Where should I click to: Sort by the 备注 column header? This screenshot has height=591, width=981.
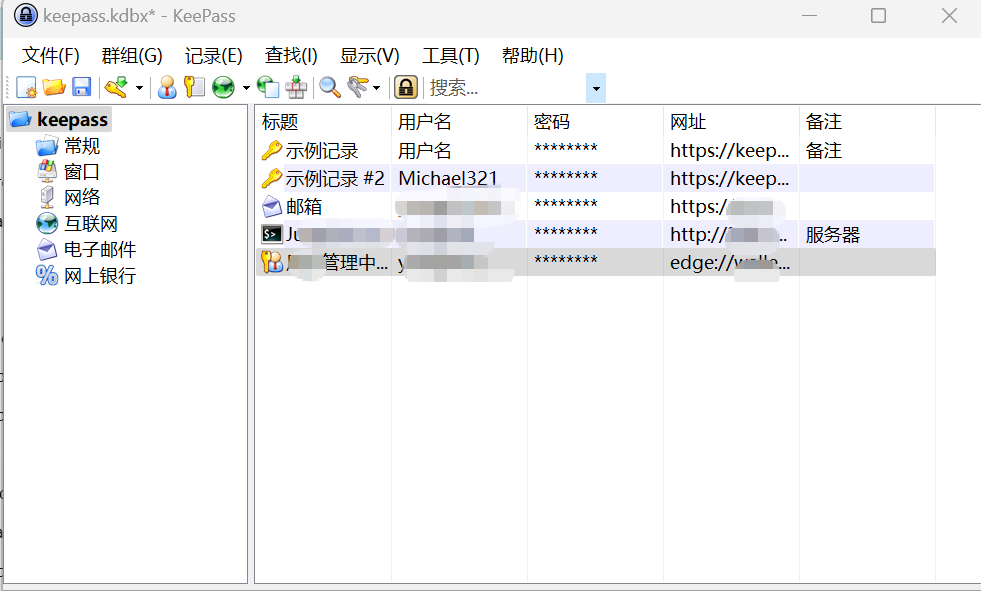pyautogui.click(x=867, y=121)
